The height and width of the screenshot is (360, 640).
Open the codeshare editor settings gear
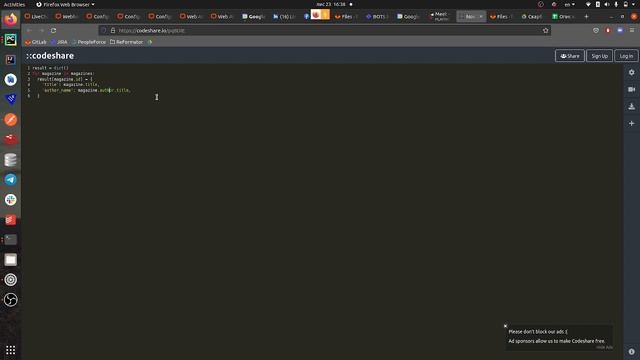click(631, 72)
